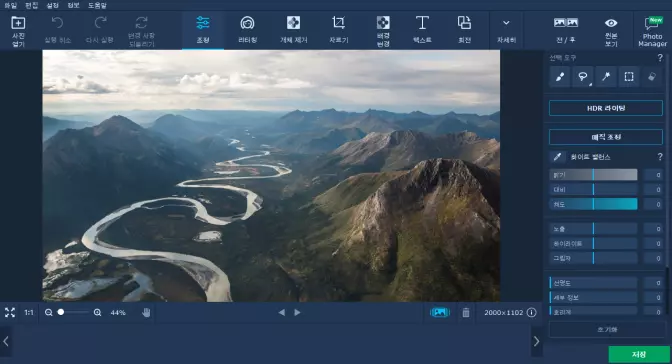Open help for 선택 도구 section
This screenshot has height=364, width=672.
[x=660, y=57]
